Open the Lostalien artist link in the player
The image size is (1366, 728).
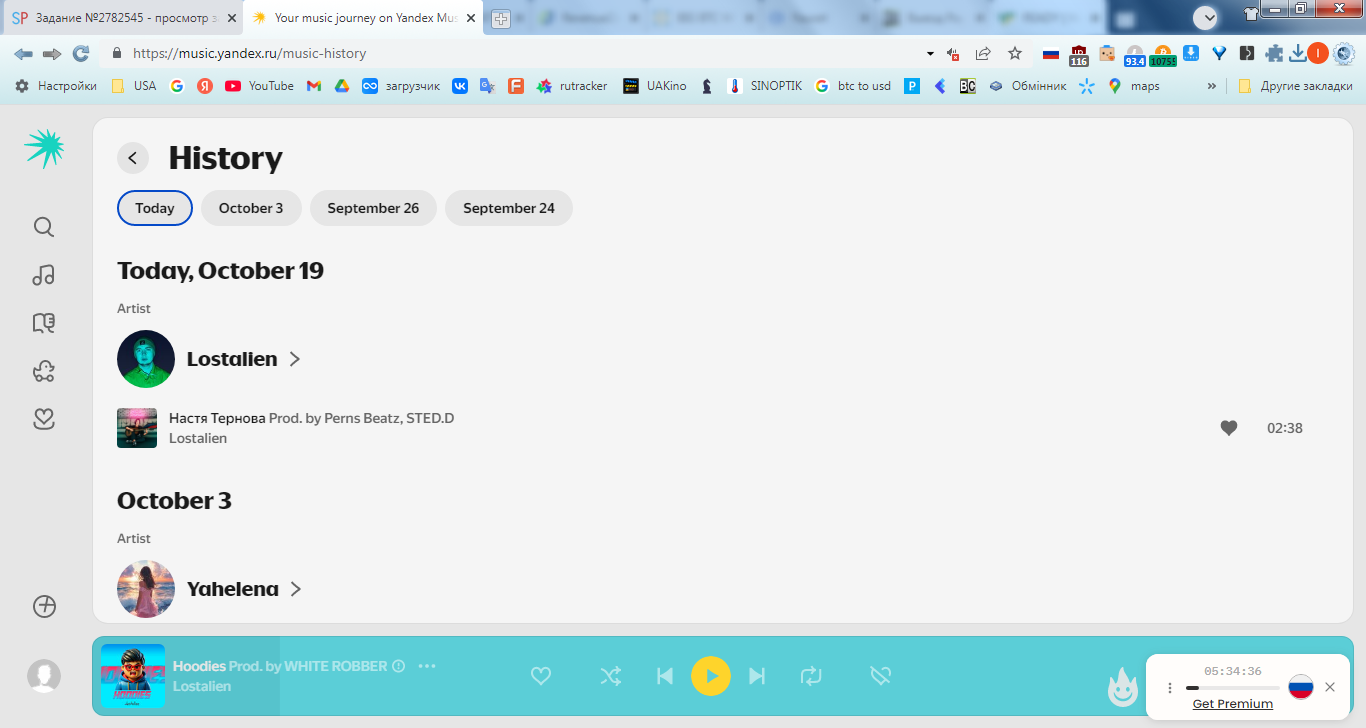[x=202, y=686]
